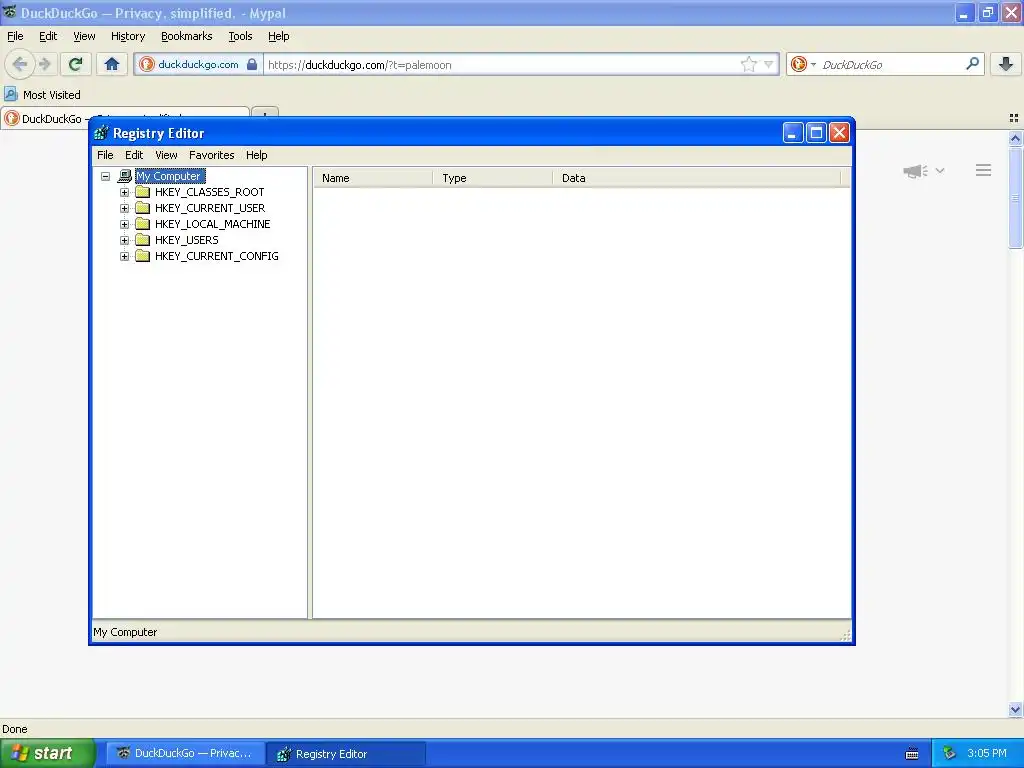Select HKEY_LOCAL_MACHINE text label
The image size is (1024, 768).
(x=212, y=224)
